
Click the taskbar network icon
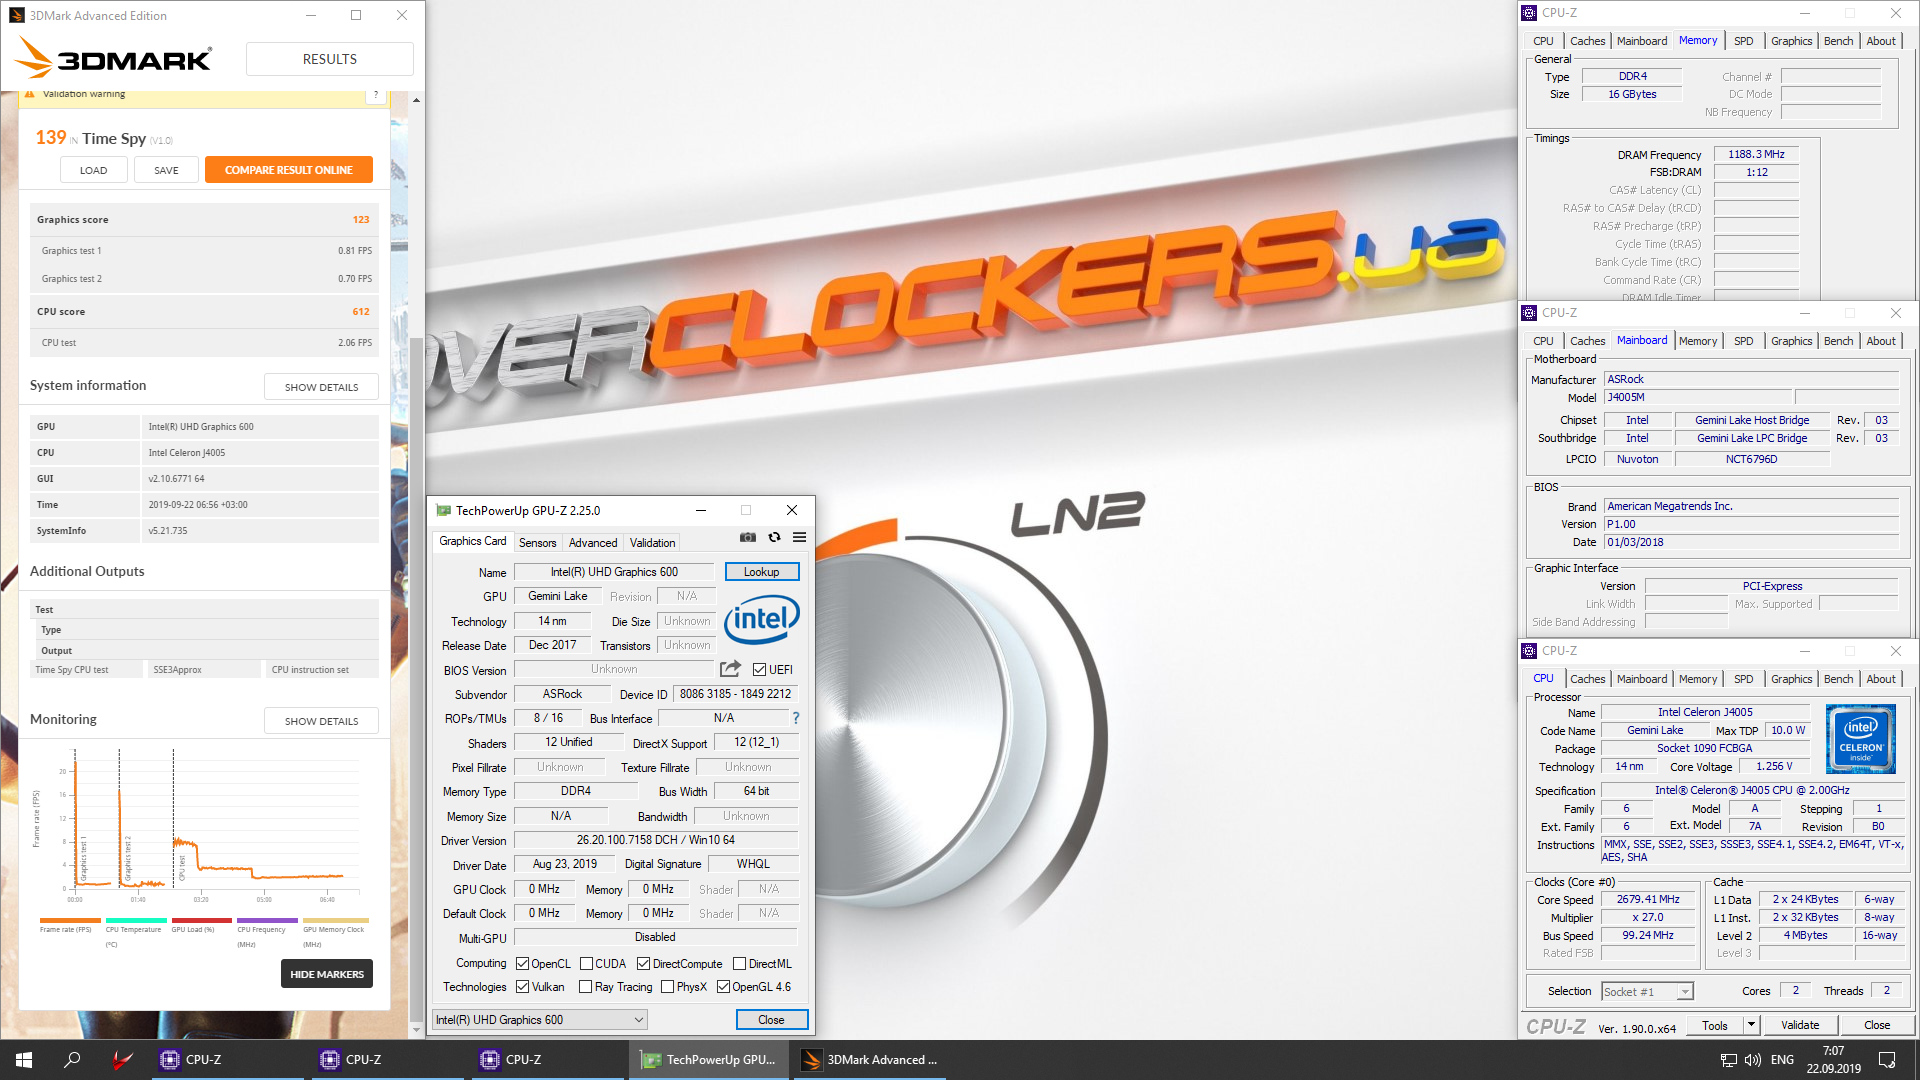pyautogui.click(x=1728, y=1060)
